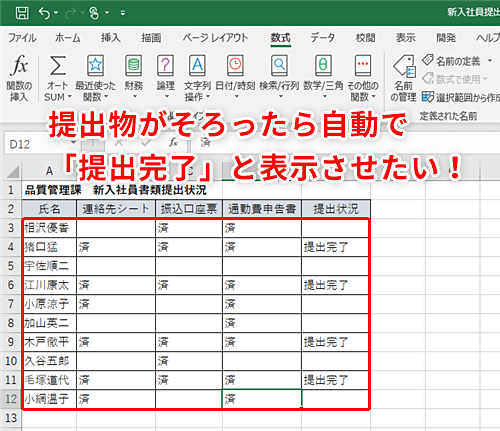Open the Math/Trig theta functions icon
This screenshot has width=500, height=431.
(x=323, y=65)
